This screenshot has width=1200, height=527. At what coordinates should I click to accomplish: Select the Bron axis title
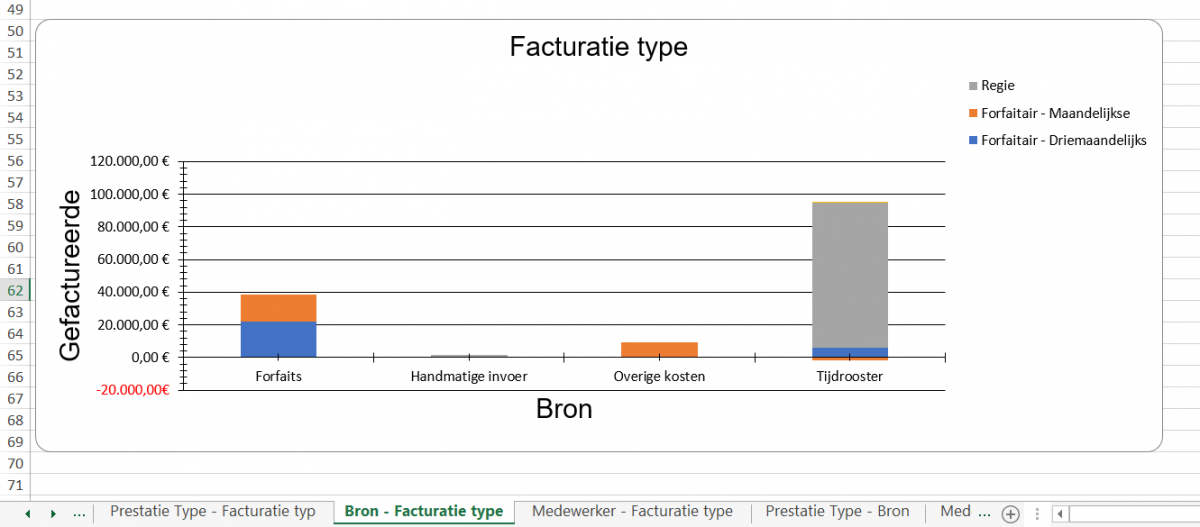coord(564,409)
